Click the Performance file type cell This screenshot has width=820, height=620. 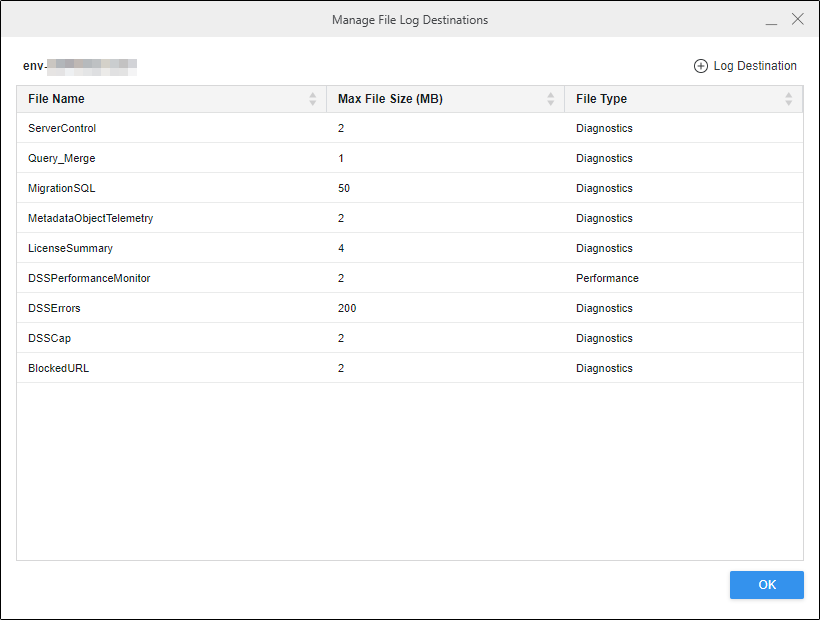[x=607, y=278]
